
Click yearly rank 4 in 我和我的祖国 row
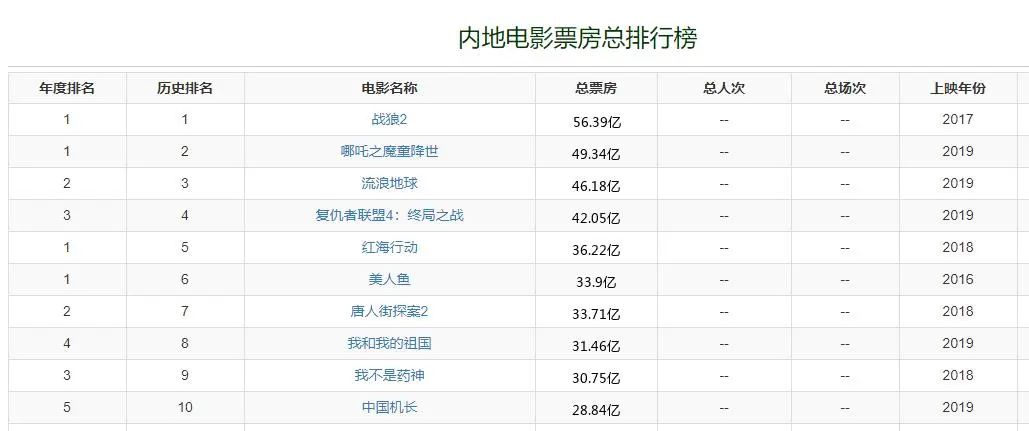pyautogui.click(x=67, y=343)
